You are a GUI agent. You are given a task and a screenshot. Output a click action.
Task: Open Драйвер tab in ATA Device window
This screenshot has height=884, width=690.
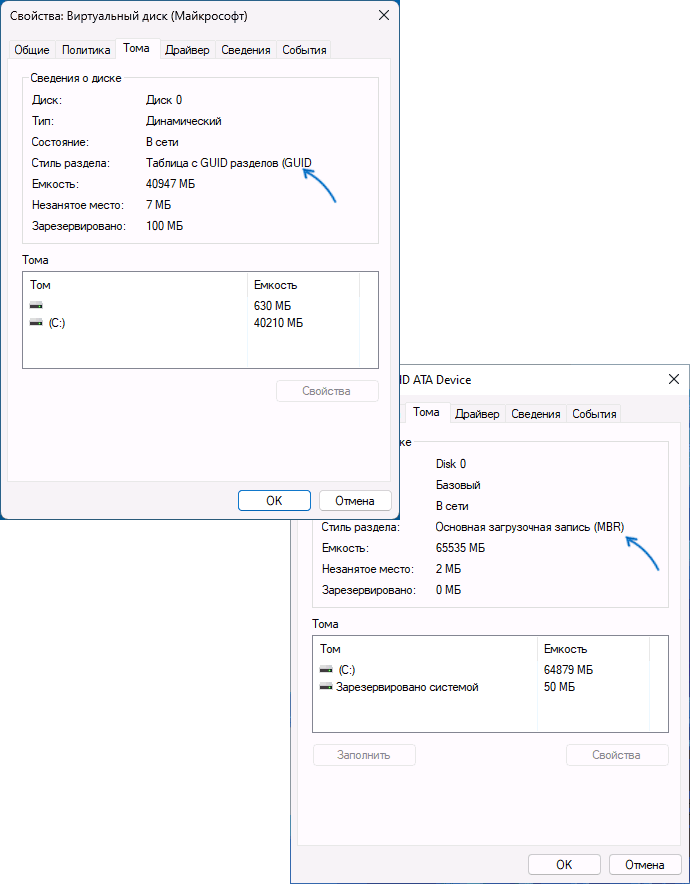tap(477, 414)
